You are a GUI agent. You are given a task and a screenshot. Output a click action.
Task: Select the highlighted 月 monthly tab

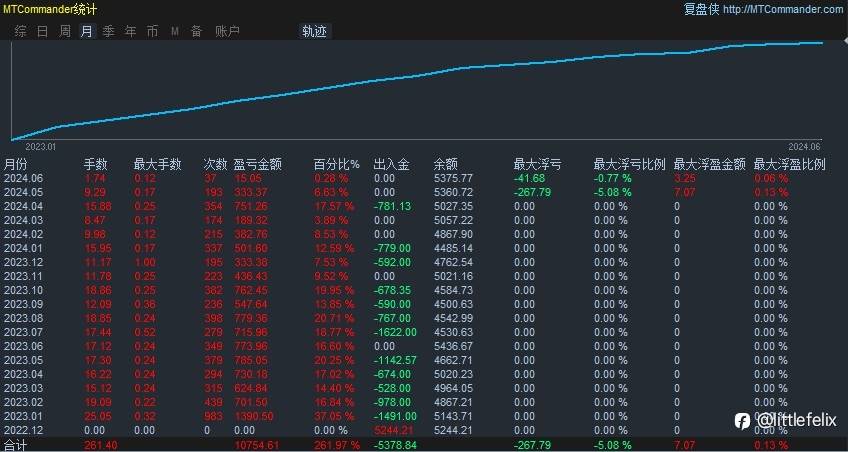[87, 31]
